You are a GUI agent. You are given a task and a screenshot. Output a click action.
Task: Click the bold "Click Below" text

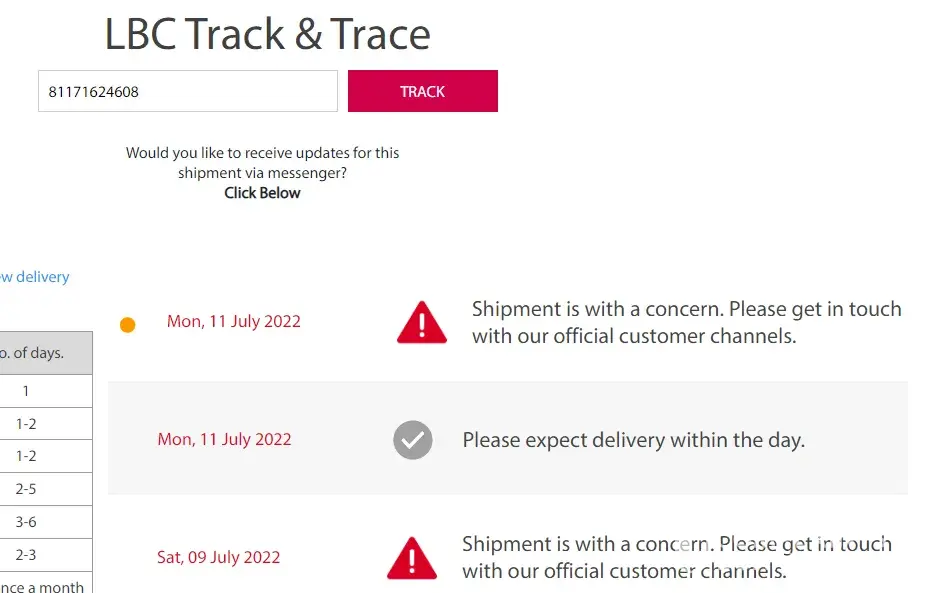[x=262, y=193]
